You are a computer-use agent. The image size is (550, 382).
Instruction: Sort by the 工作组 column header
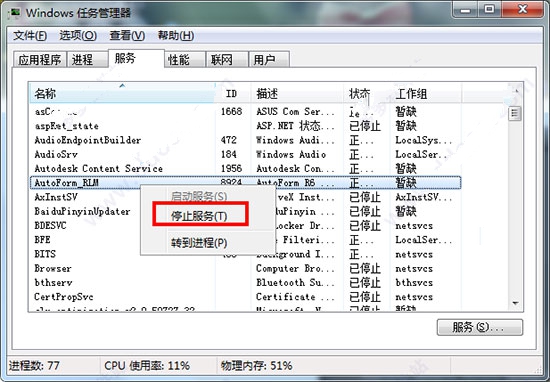425,94
